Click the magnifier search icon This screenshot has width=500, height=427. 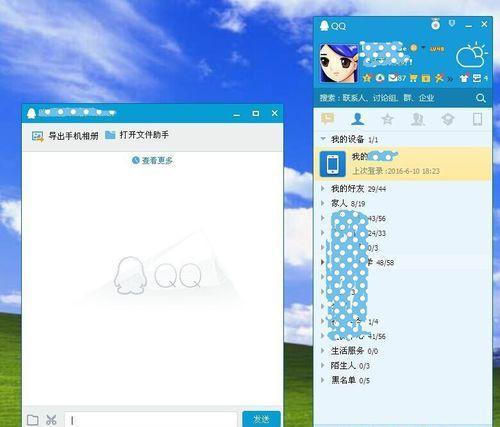(x=480, y=98)
